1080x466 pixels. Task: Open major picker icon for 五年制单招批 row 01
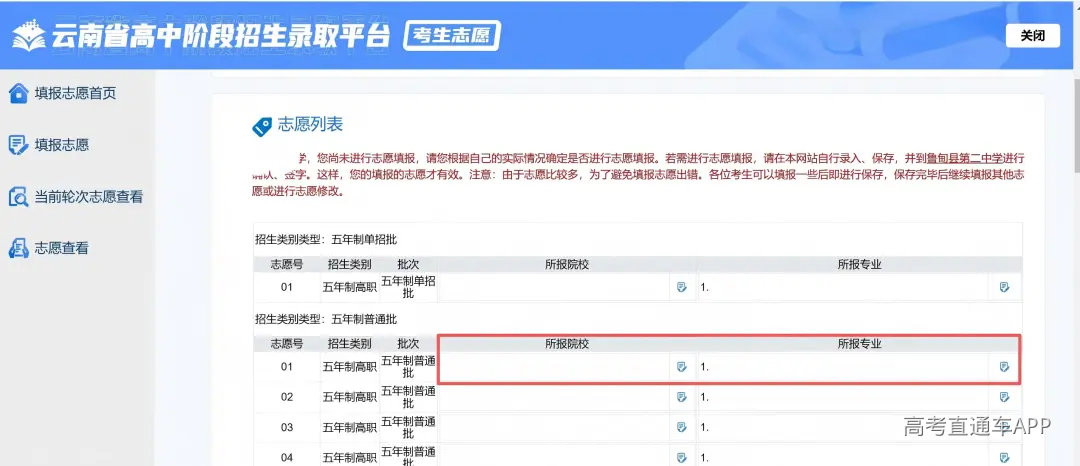coord(1004,287)
